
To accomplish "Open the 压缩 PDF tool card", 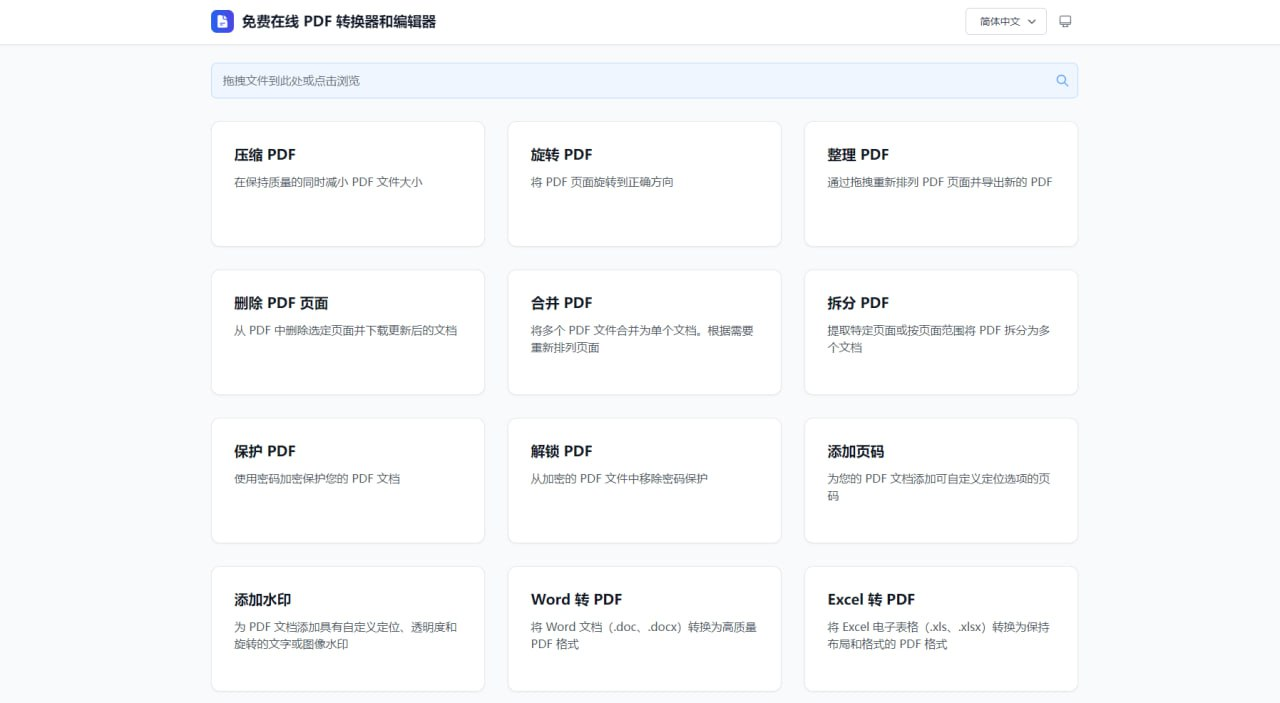I will pyautogui.click(x=347, y=184).
